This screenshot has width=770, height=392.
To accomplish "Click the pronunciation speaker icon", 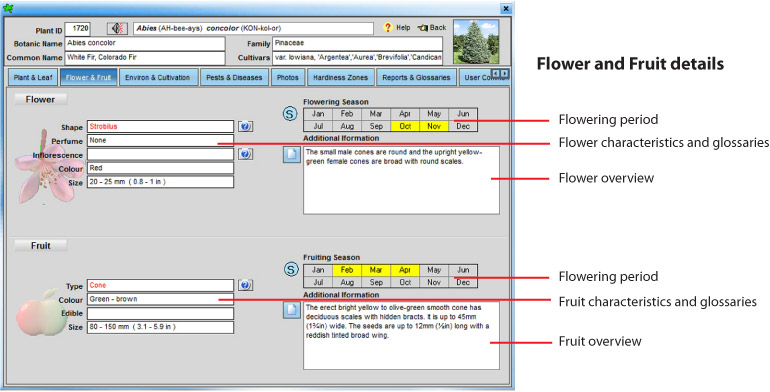I will 117,28.
